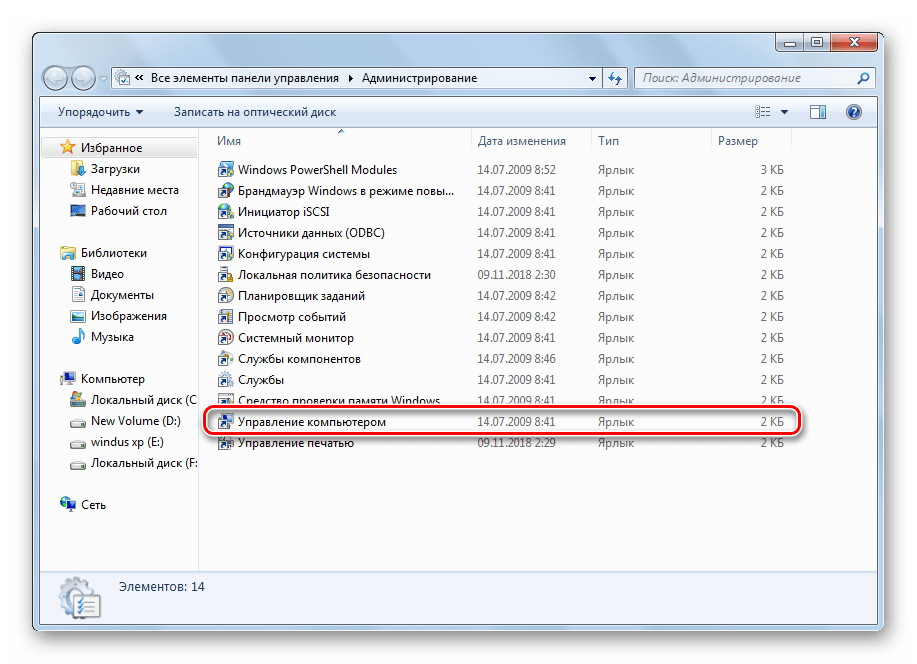
Task: Select the Управление компьютером icon
Action: pyautogui.click(x=225, y=423)
